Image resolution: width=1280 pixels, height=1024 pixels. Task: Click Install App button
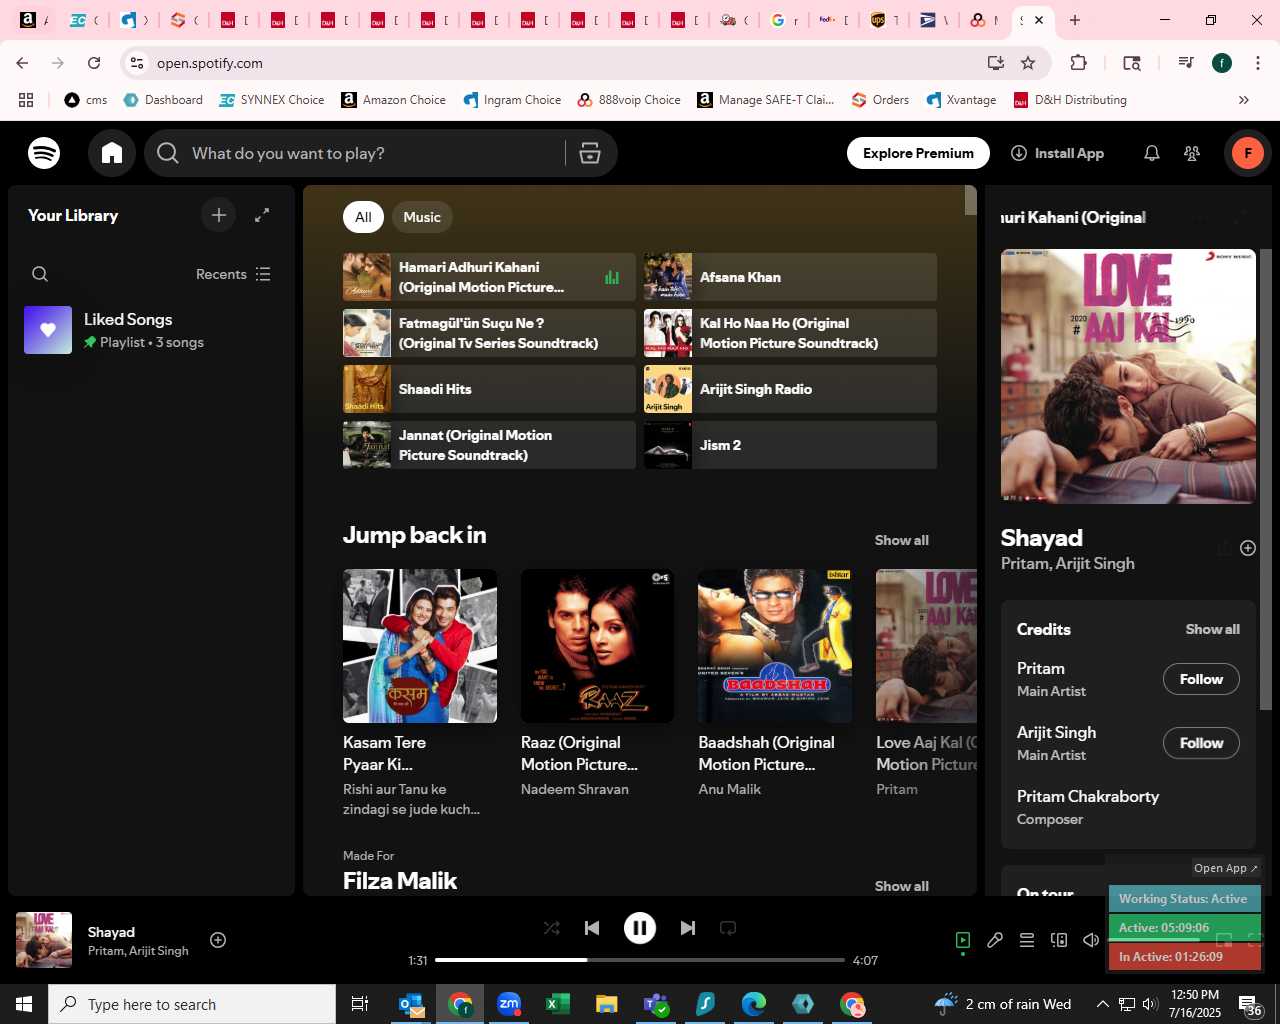(x=1058, y=153)
